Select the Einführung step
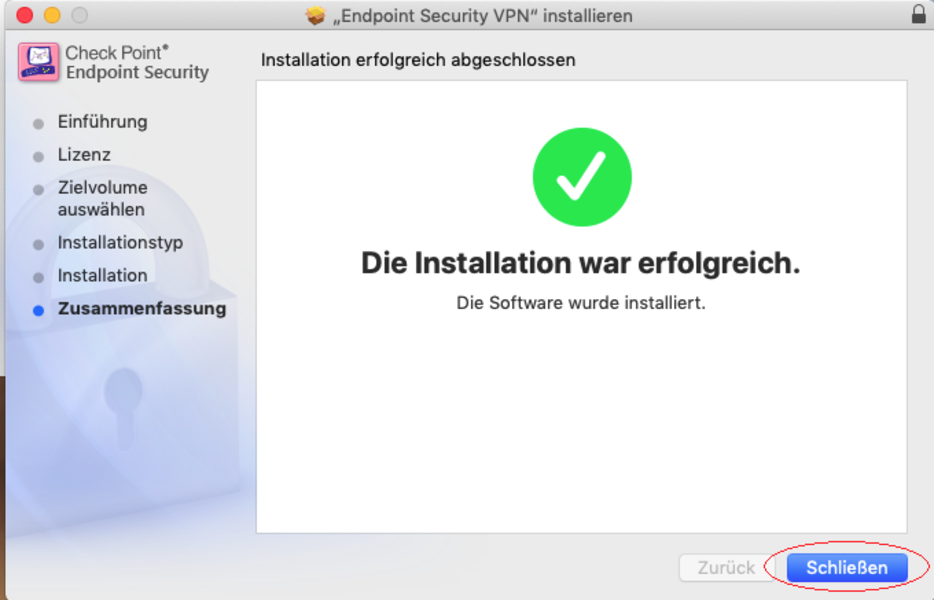Screen dimensions: 934x600 [102, 122]
